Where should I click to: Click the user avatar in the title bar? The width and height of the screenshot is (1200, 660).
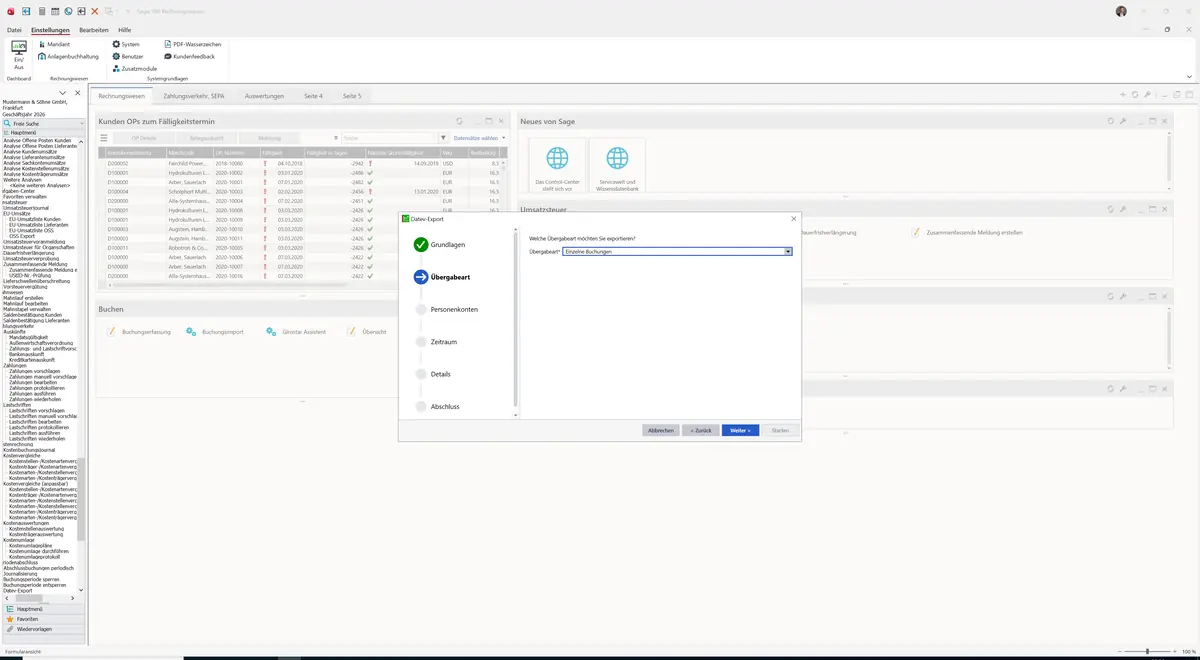click(x=1121, y=11)
